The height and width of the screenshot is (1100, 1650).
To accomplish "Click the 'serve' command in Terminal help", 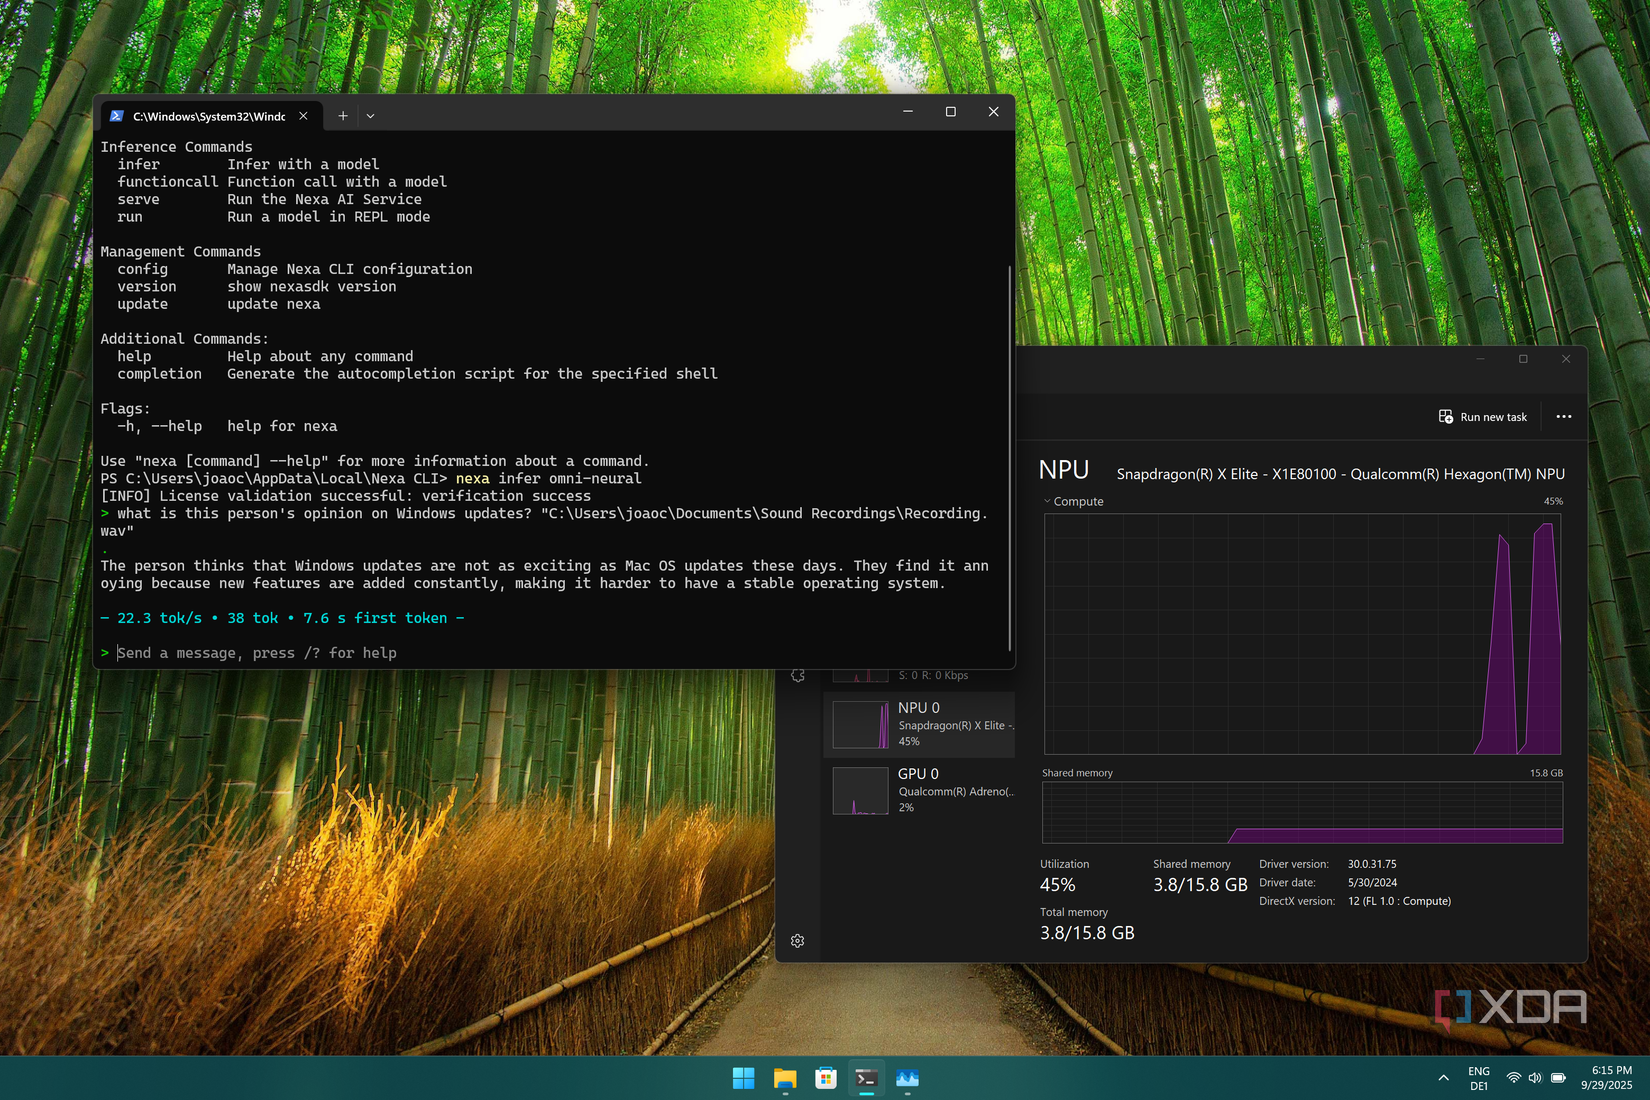I will (x=138, y=199).
